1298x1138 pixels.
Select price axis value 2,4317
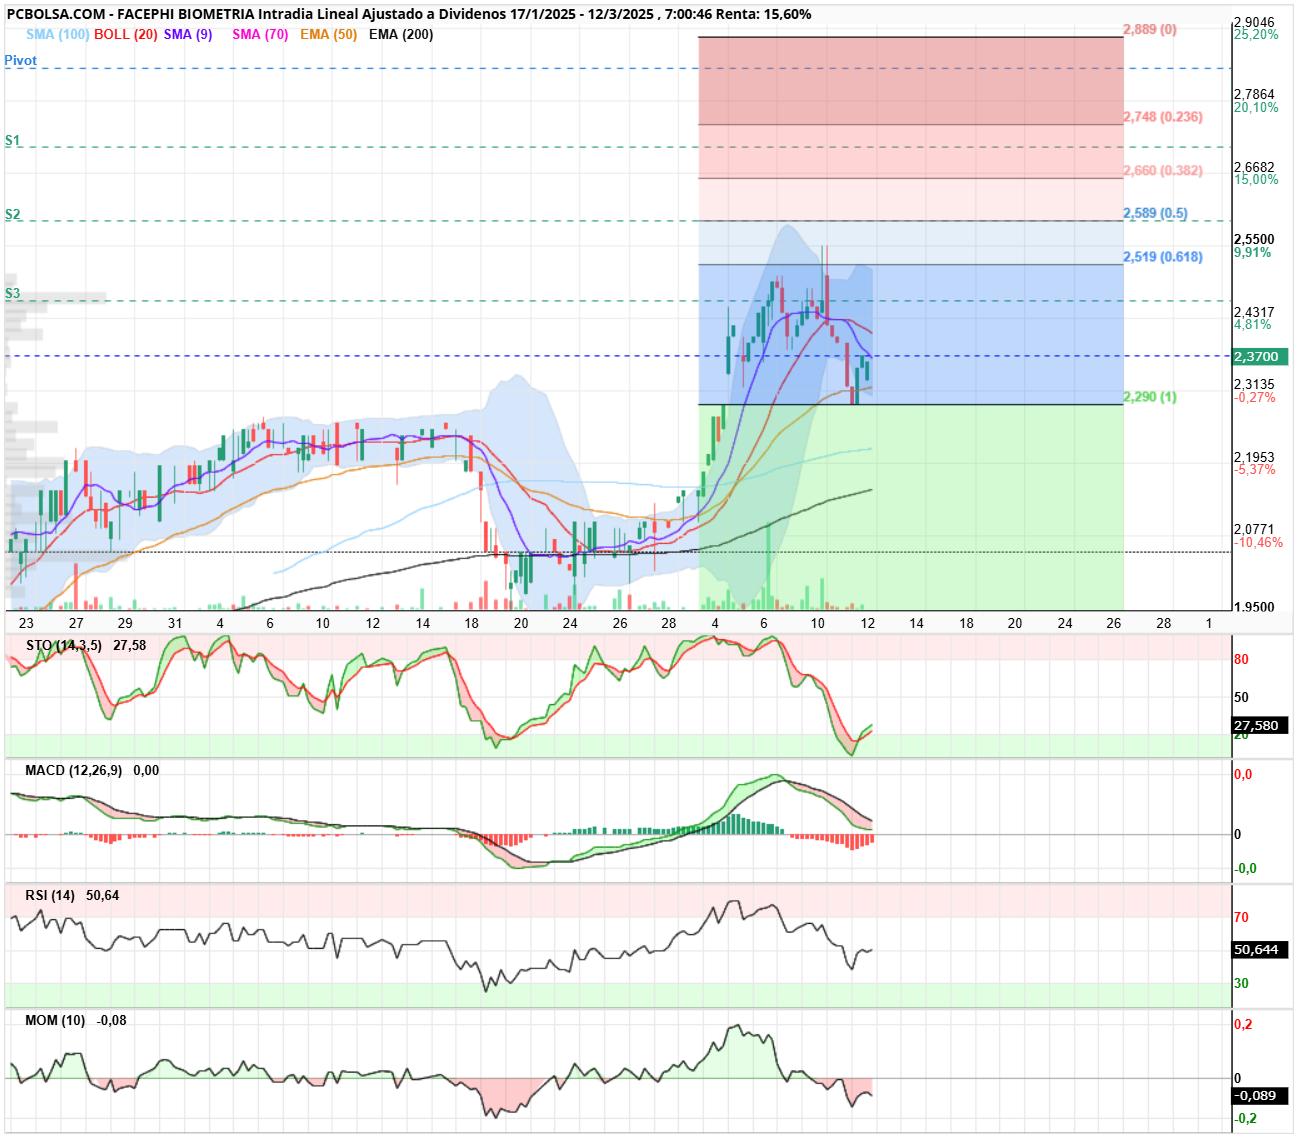1254,312
